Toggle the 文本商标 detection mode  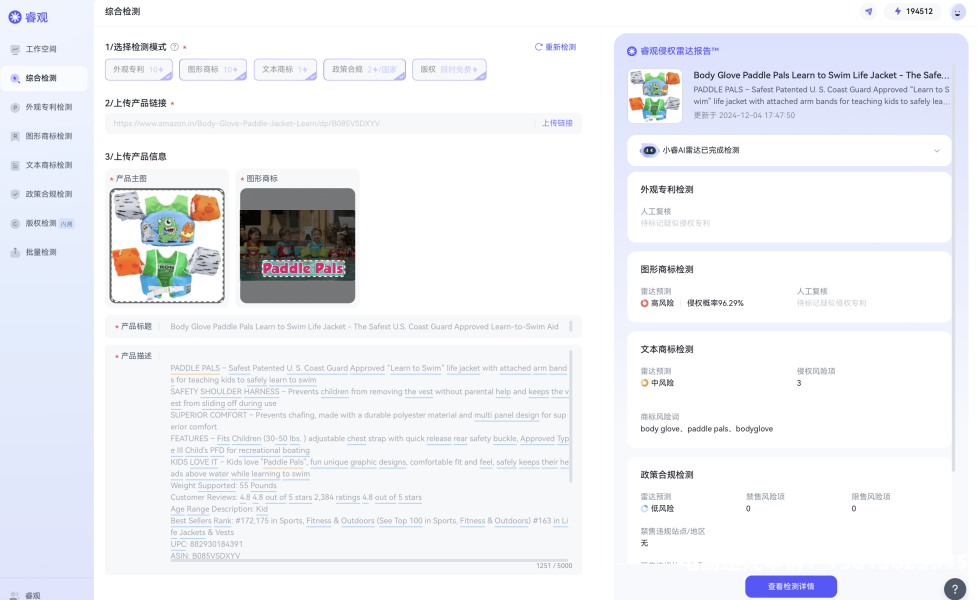(x=285, y=70)
